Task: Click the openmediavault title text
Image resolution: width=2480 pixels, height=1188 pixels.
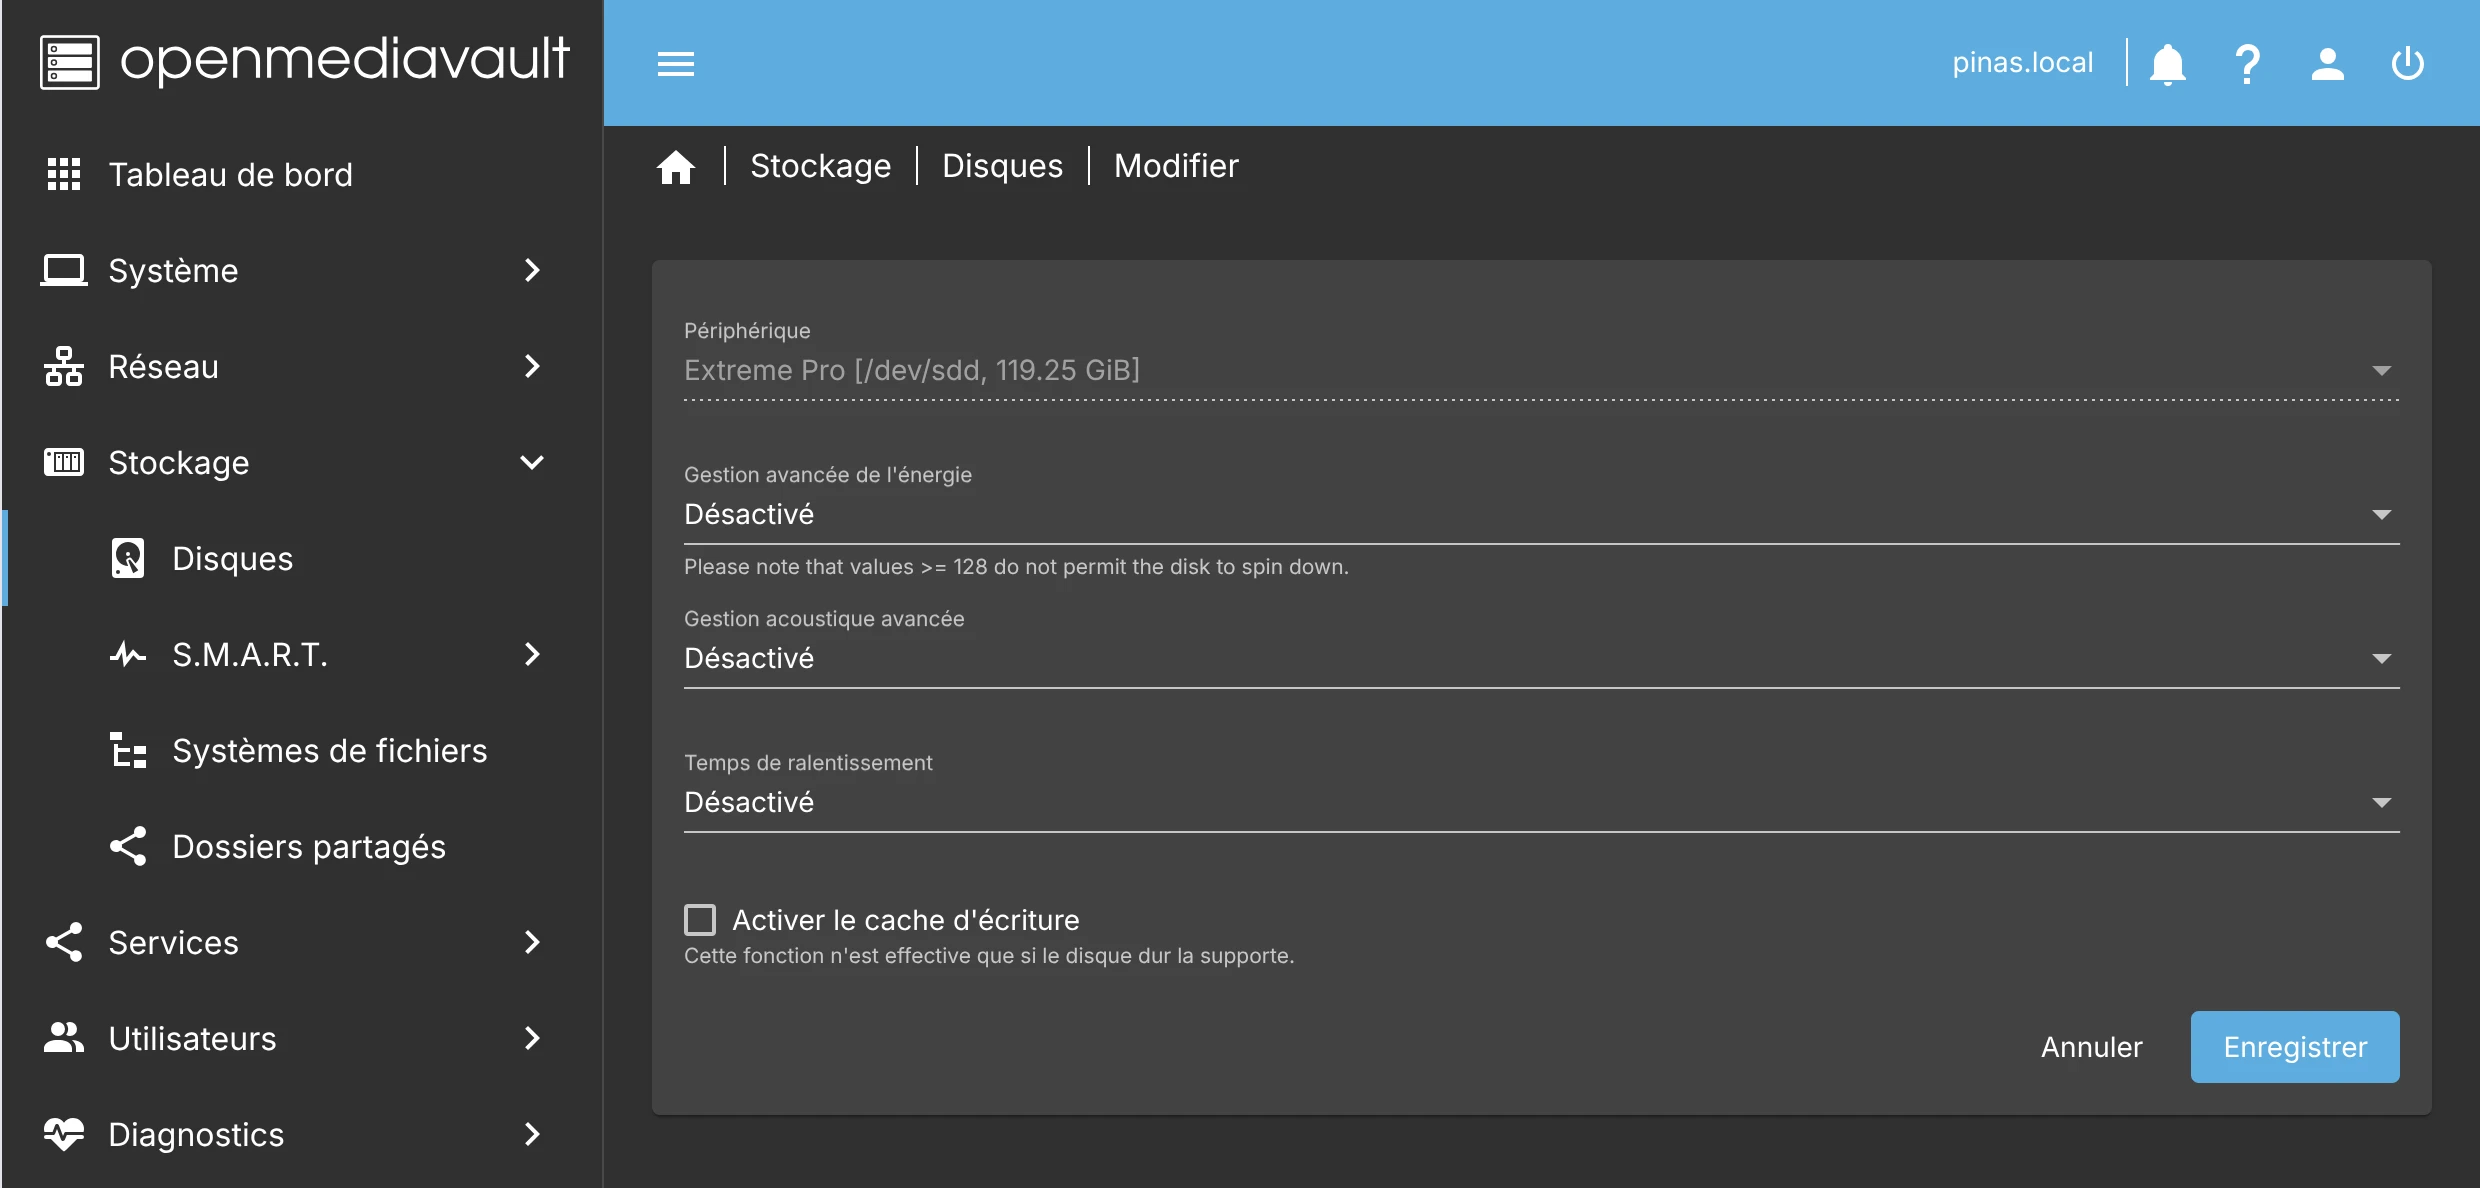Action: click(345, 60)
